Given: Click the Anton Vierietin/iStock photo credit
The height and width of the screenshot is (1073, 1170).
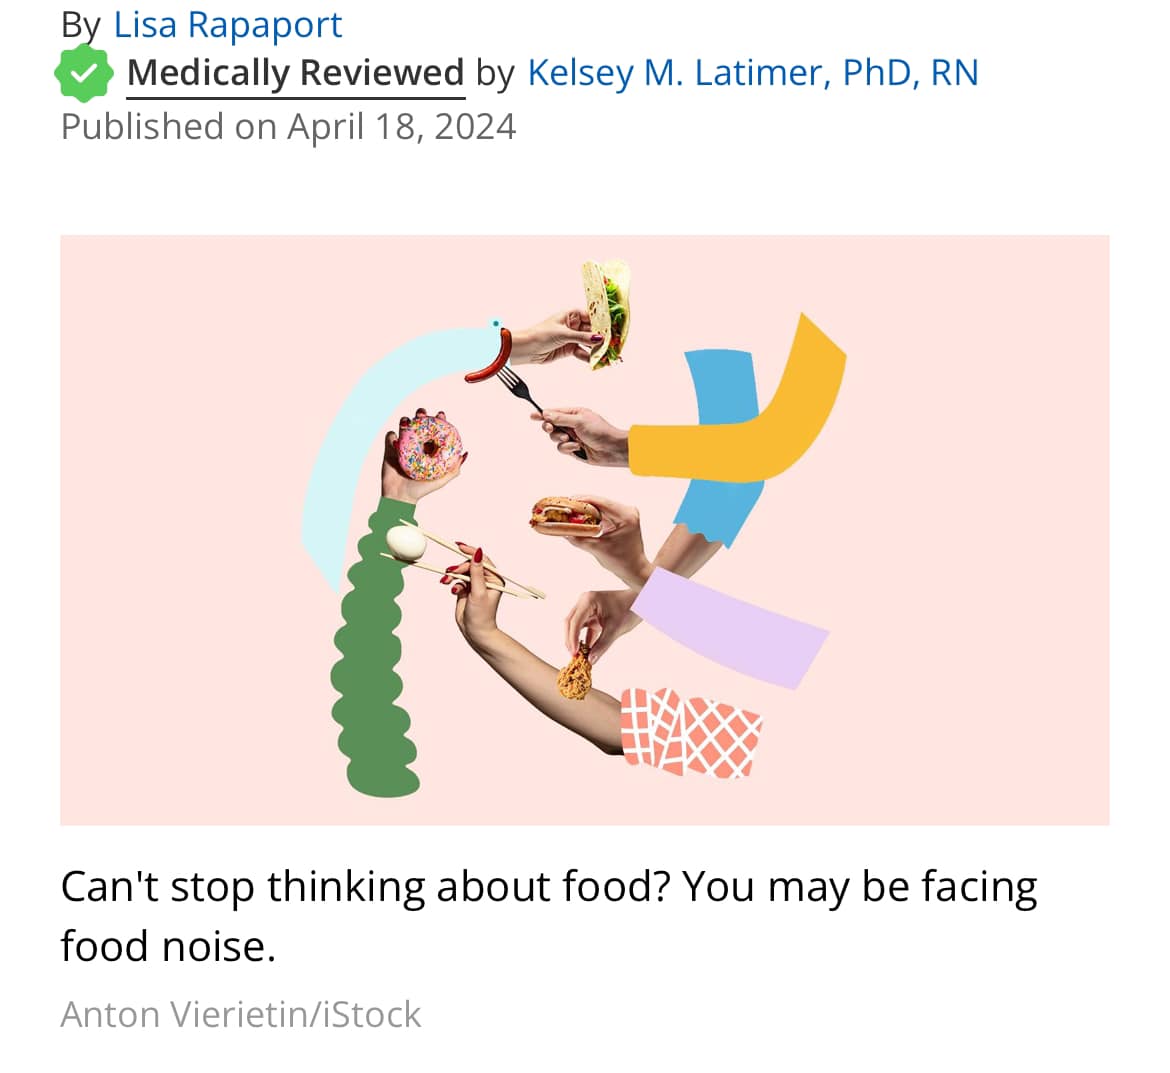Looking at the screenshot, I should coord(241,1015).
